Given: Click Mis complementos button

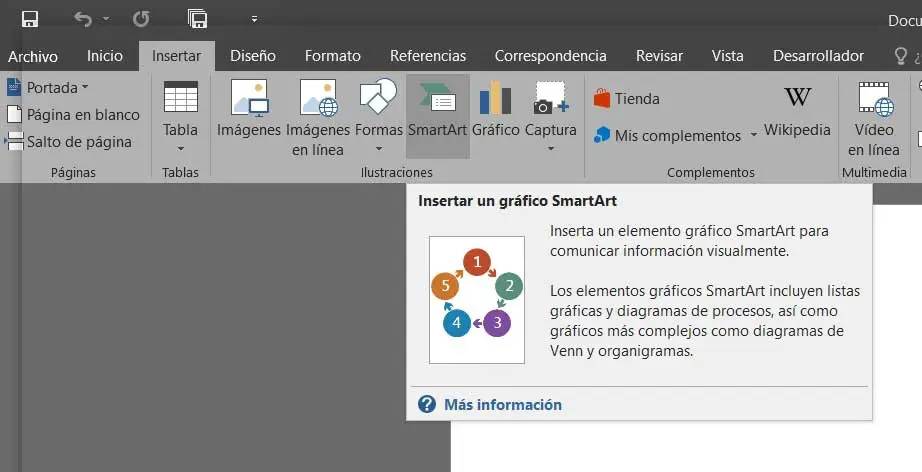Looking at the screenshot, I should tap(667, 136).
